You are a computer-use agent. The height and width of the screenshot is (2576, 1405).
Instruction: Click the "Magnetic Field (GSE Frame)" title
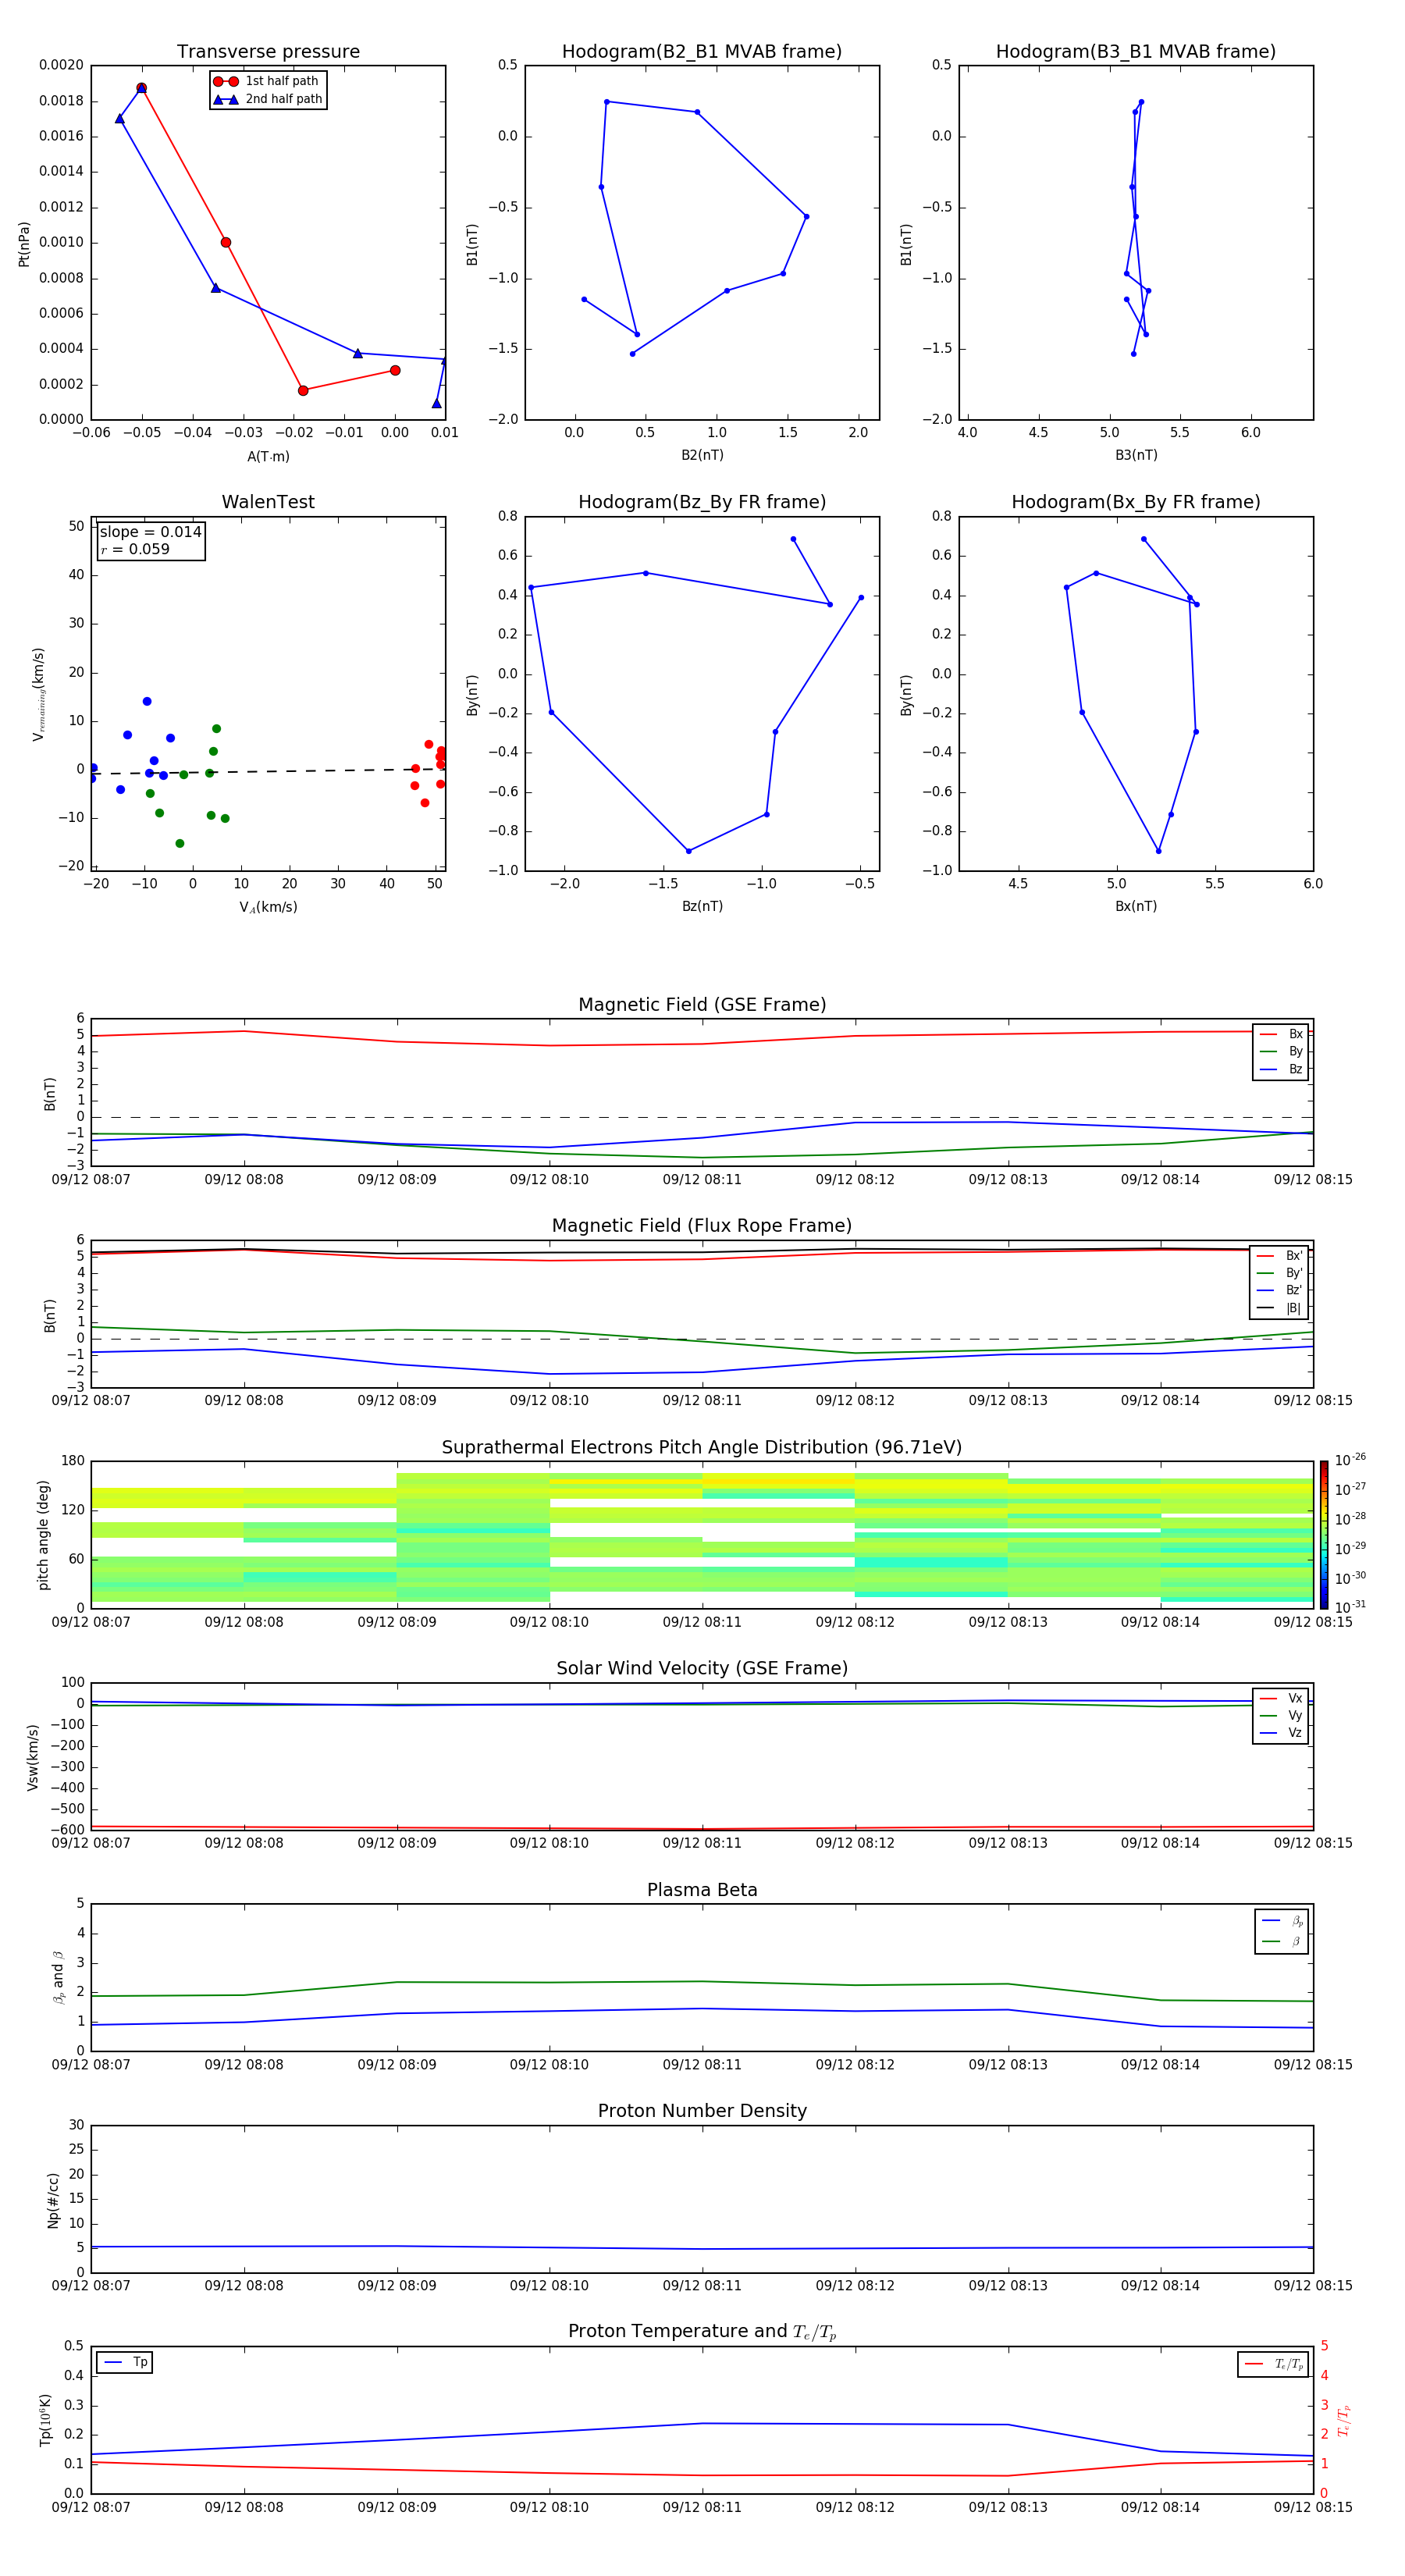tap(702, 1005)
